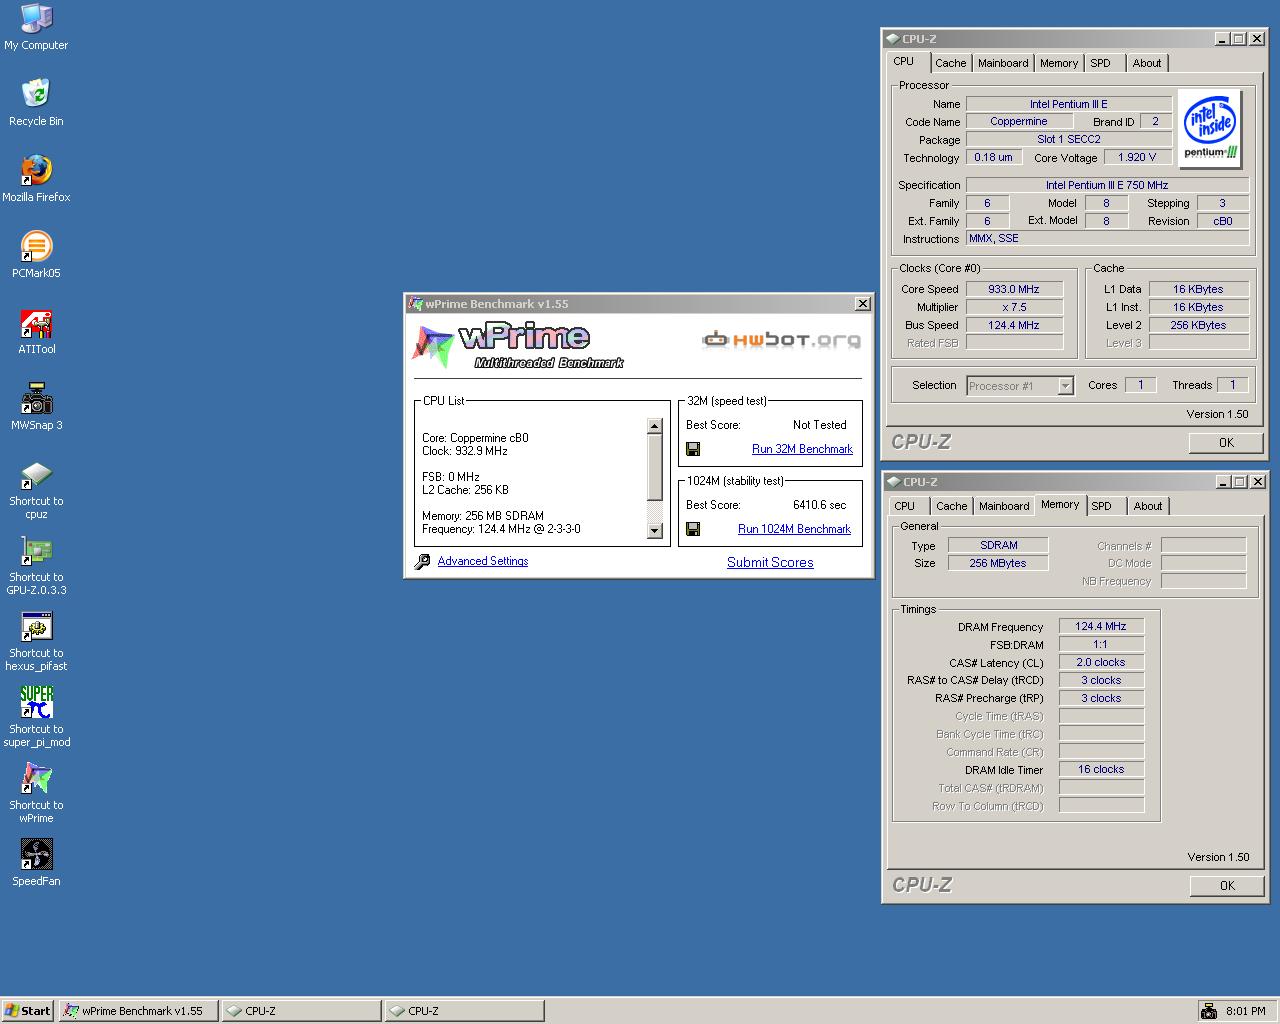This screenshot has width=1280, height=1024.
Task: Select the Shortcut to cpuz icon
Action: pyautogui.click(x=36, y=489)
